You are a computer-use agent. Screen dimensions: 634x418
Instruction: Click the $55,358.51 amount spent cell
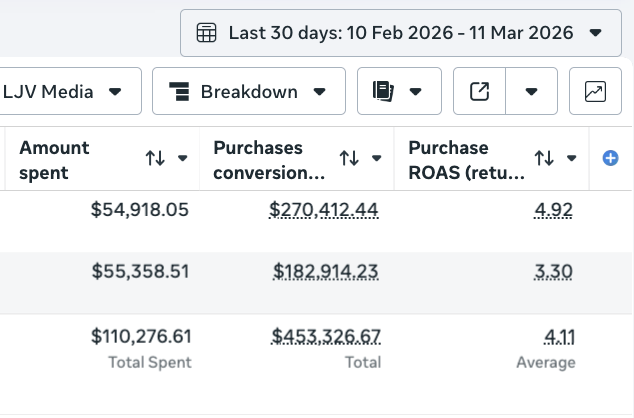140,272
